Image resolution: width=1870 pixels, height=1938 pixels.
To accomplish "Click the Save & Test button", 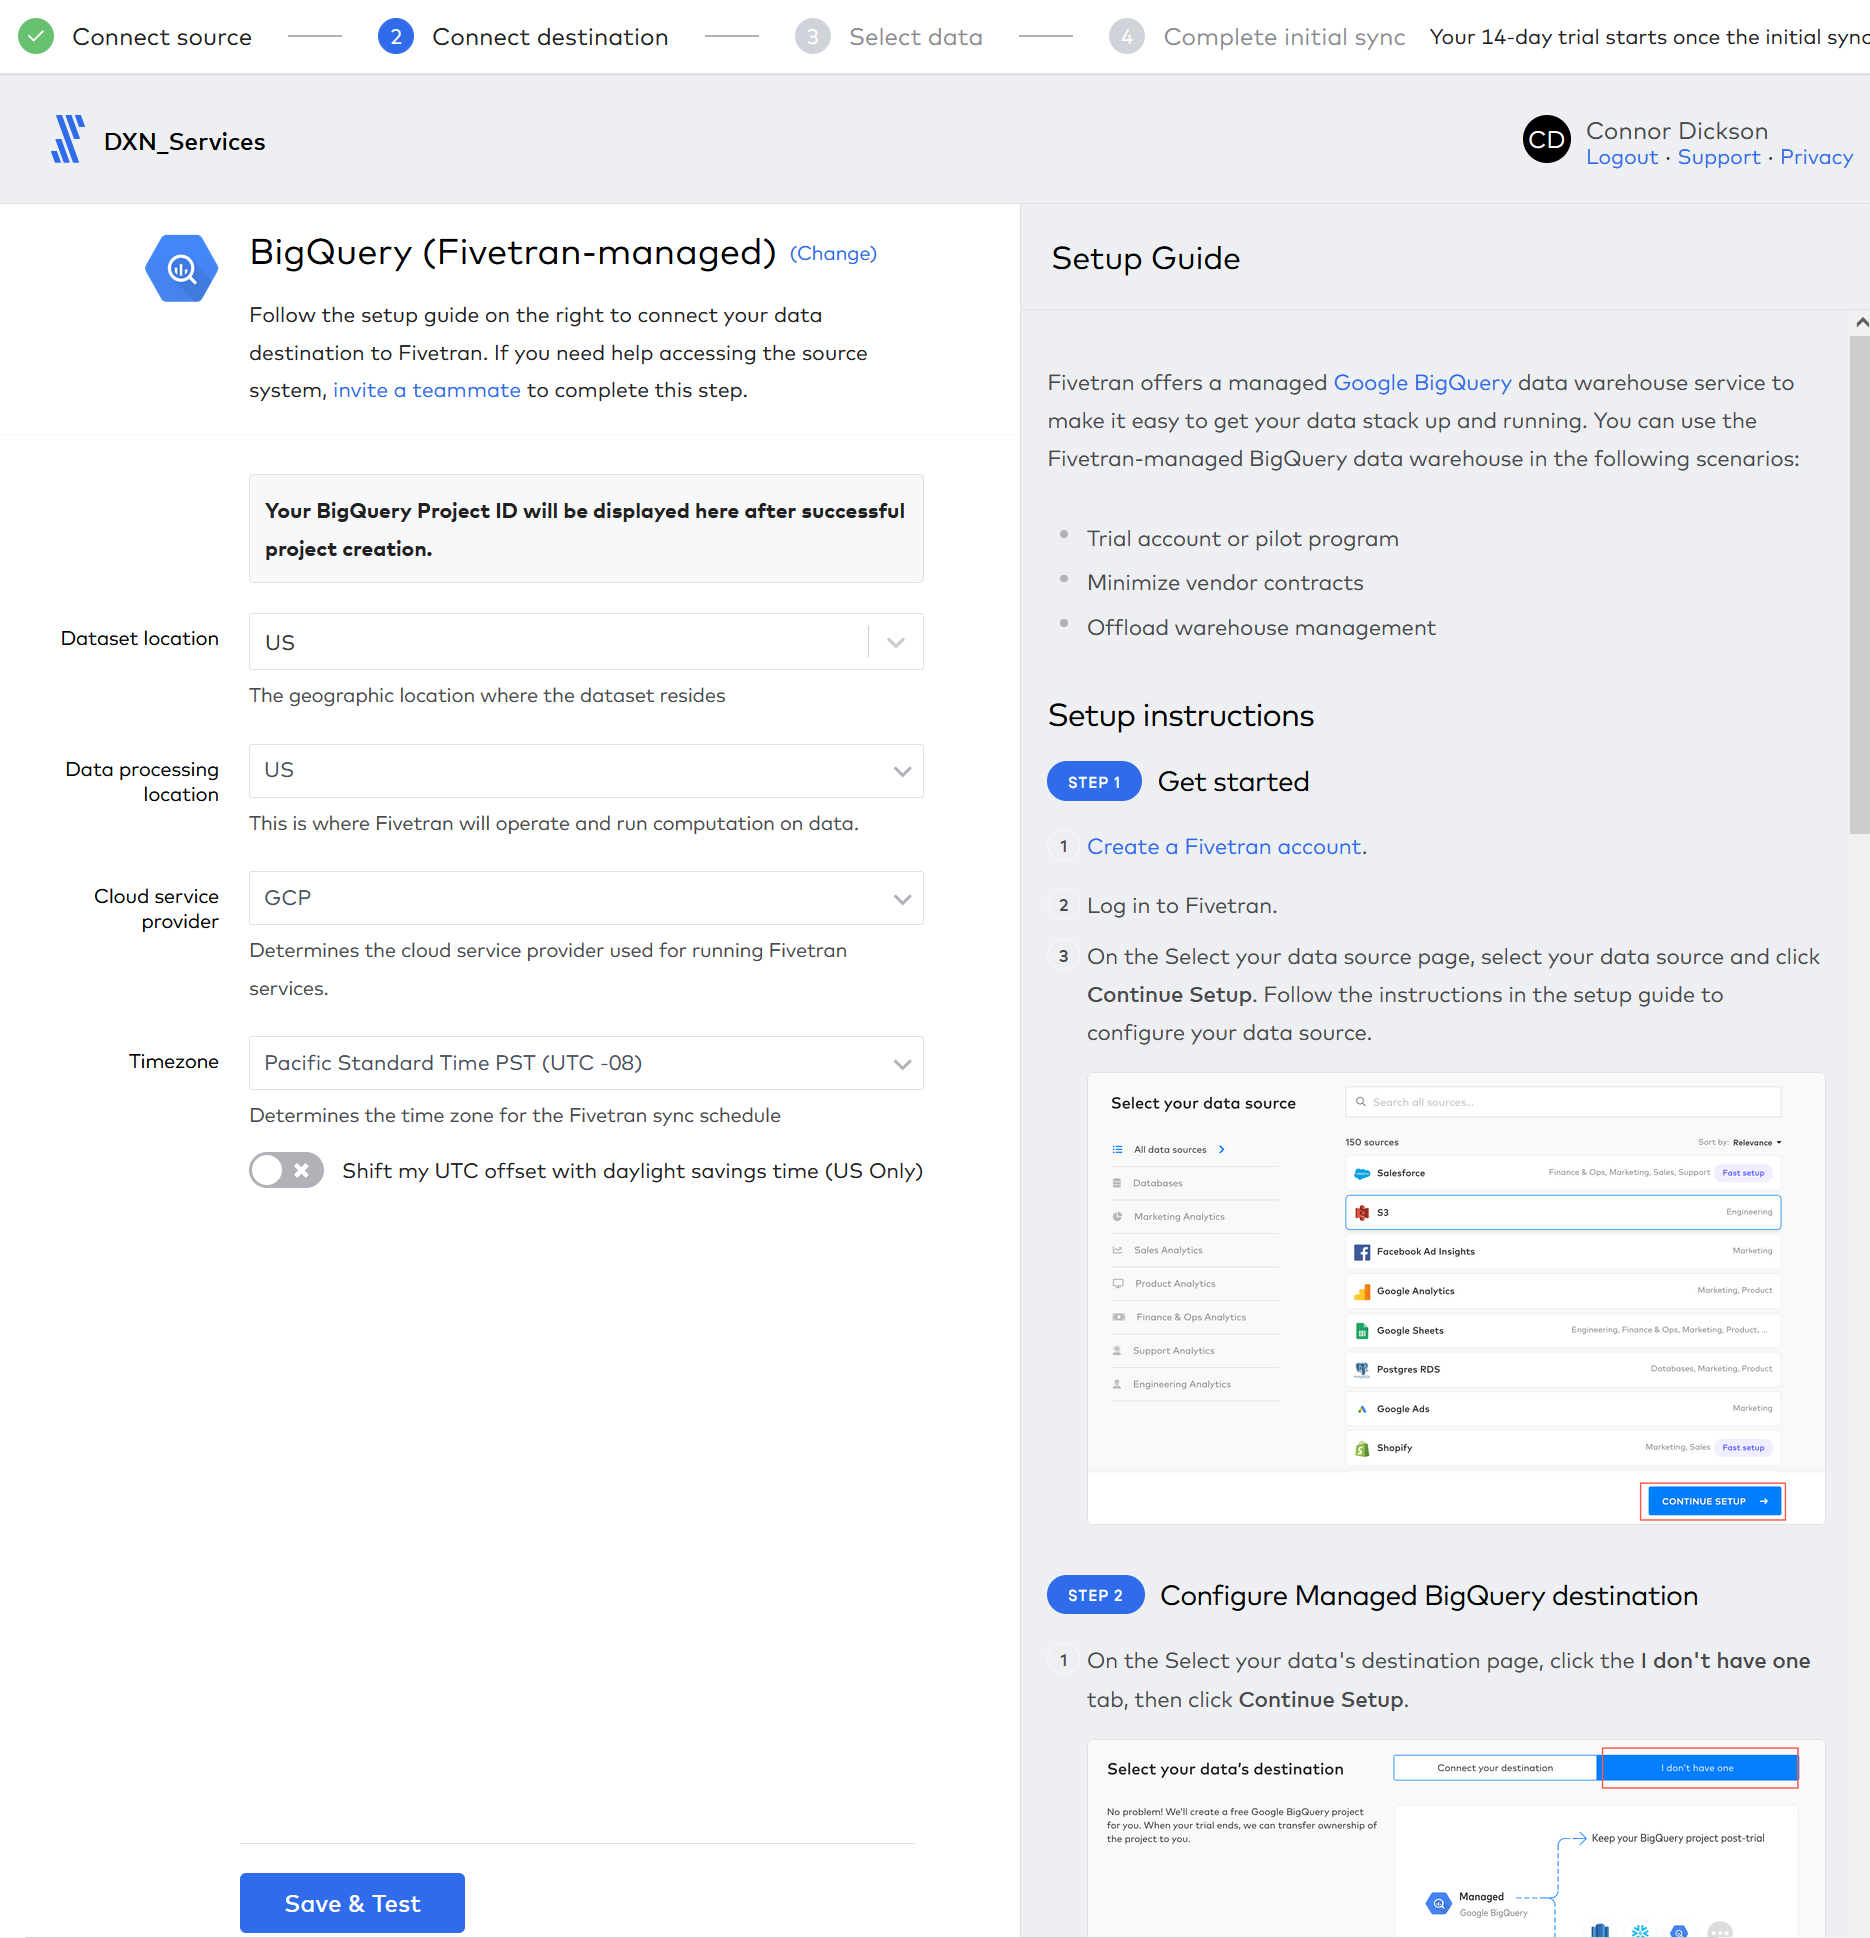I will 352,1902.
